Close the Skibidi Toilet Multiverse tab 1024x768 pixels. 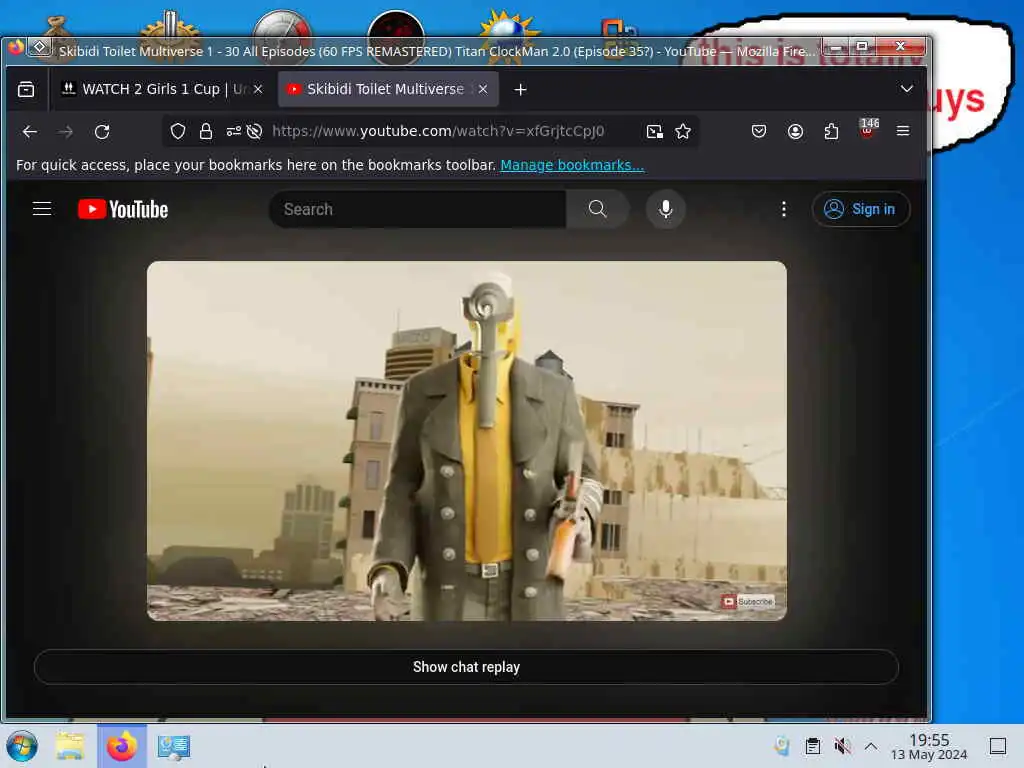[x=483, y=89]
